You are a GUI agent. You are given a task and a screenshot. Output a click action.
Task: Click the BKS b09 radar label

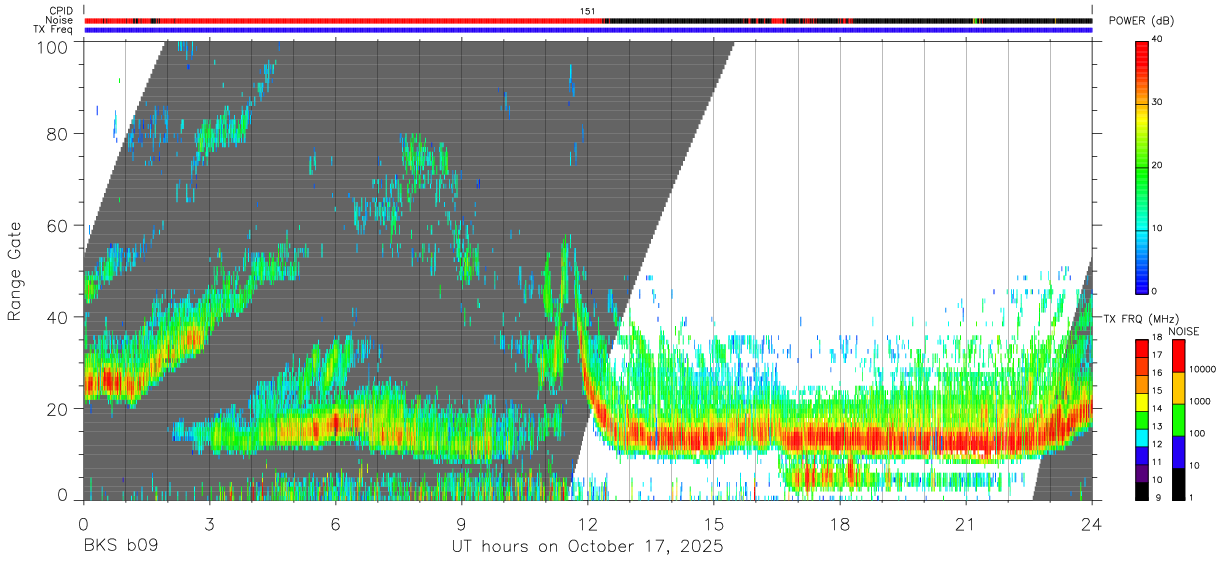pos(120,547)
